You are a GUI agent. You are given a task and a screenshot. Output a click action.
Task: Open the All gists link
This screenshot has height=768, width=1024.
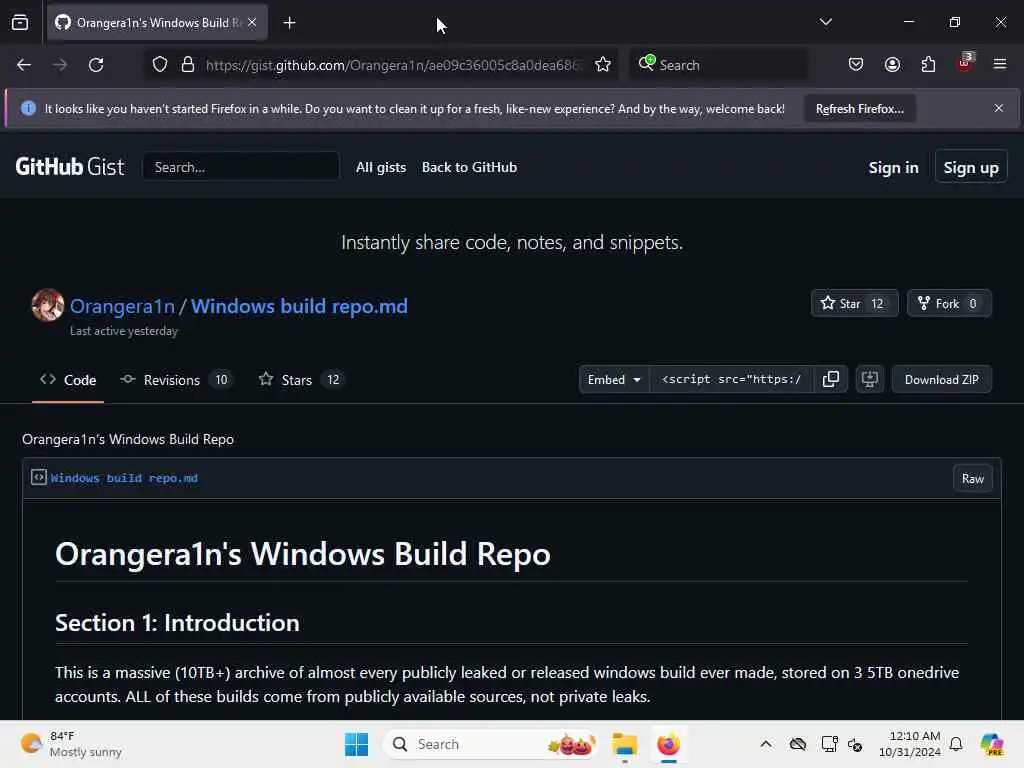point(381,167)
